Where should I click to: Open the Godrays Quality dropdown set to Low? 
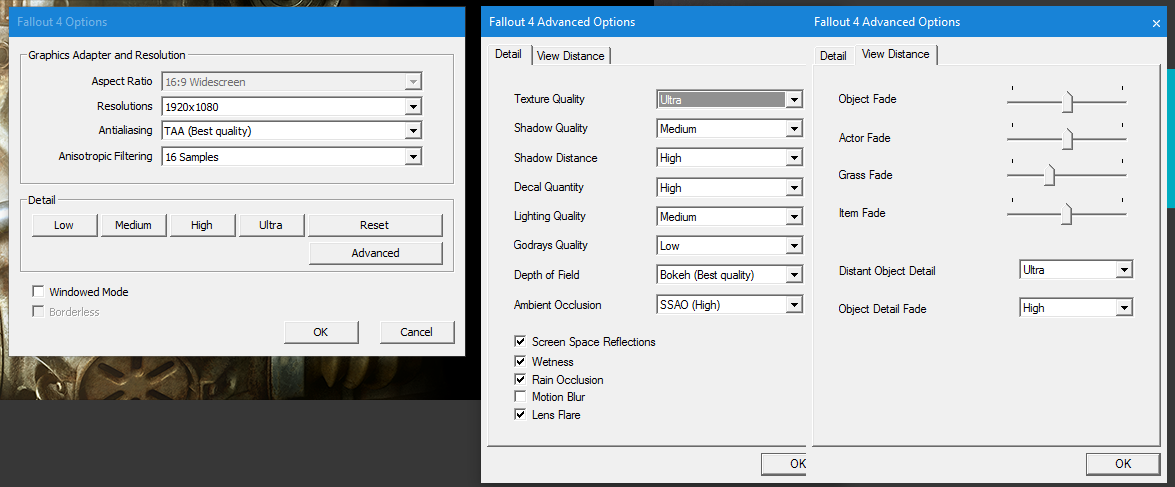(x=729, y=246)
